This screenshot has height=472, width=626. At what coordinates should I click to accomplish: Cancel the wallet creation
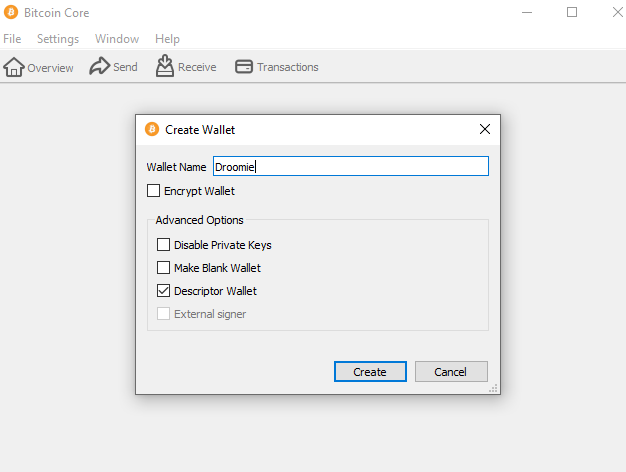click(x=451, y=372)
